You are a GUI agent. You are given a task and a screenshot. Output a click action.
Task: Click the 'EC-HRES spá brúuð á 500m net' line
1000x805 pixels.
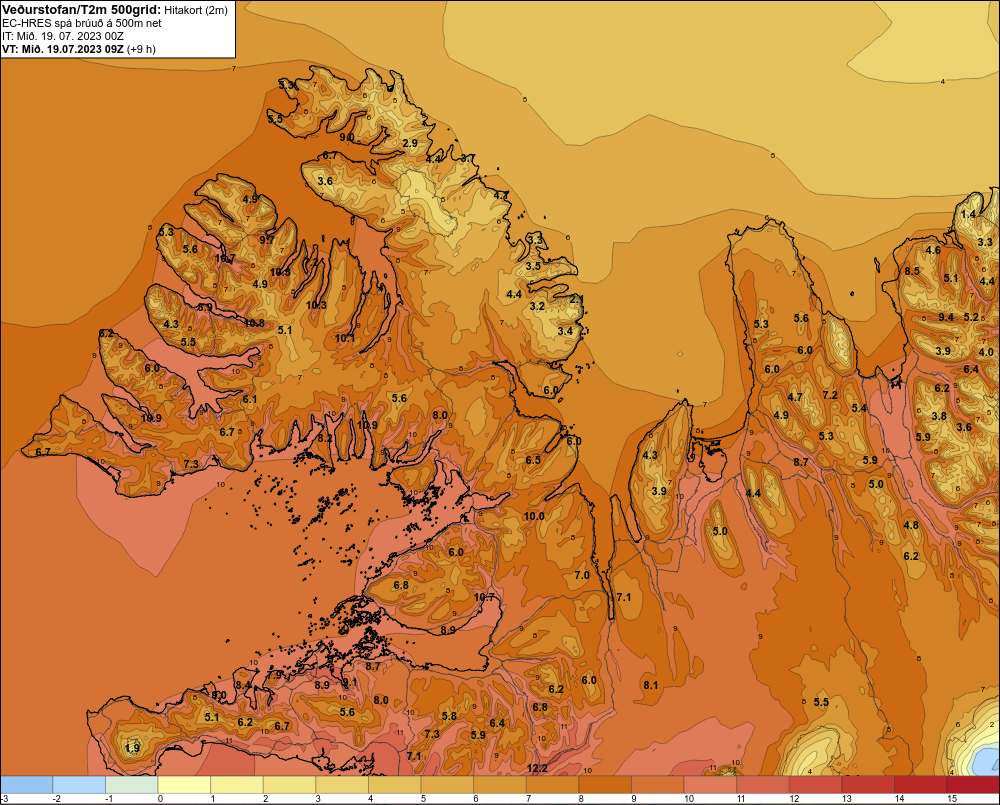point(82,23)
